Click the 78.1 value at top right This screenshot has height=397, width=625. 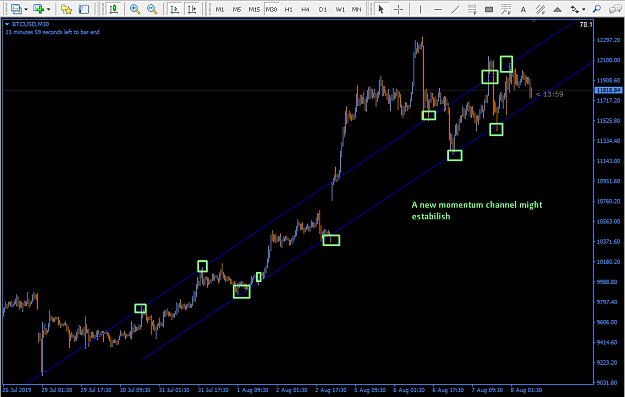586,25
